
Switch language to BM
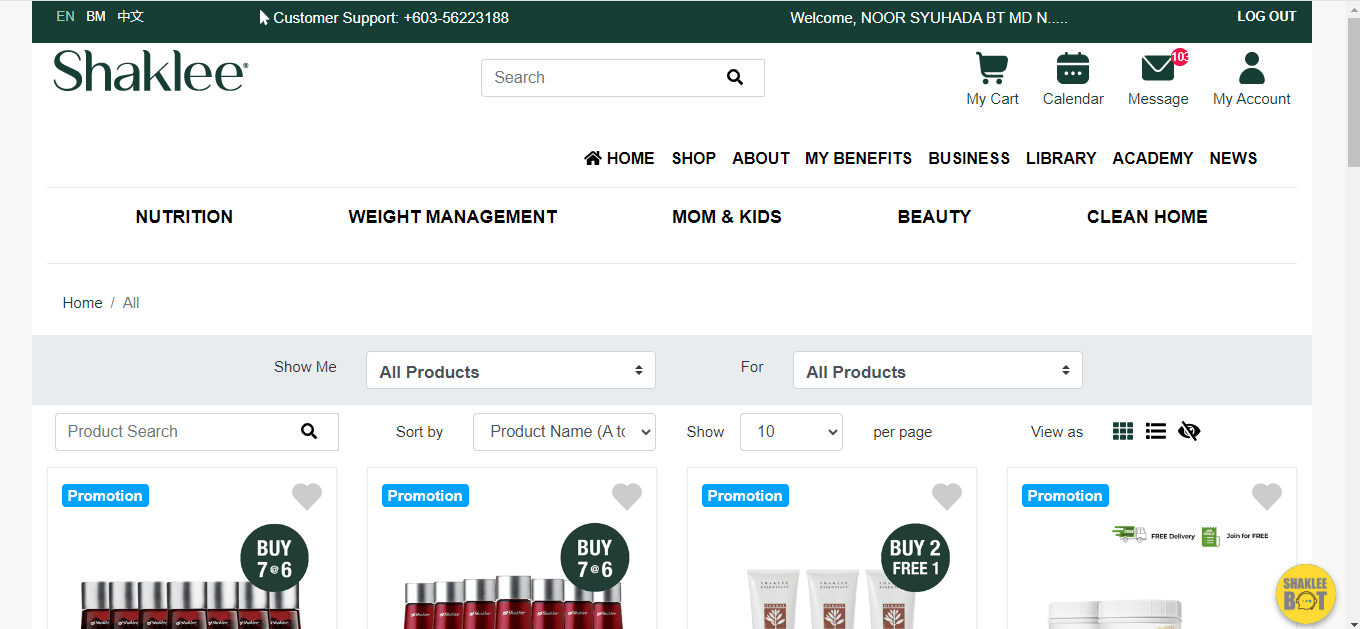[x=96, y=16]
